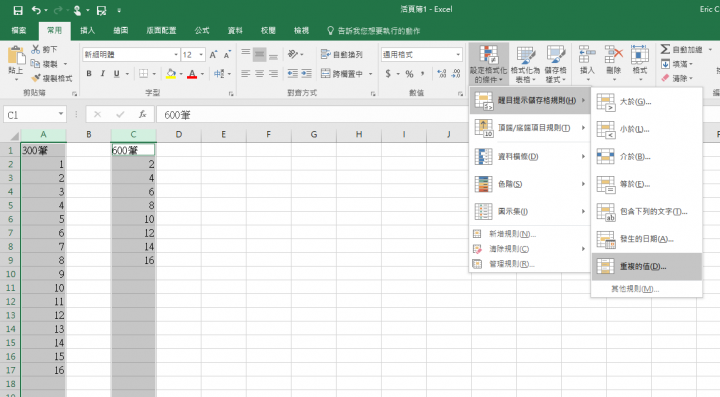
Task: Open the number format dropdown
Action: (458, 55)
